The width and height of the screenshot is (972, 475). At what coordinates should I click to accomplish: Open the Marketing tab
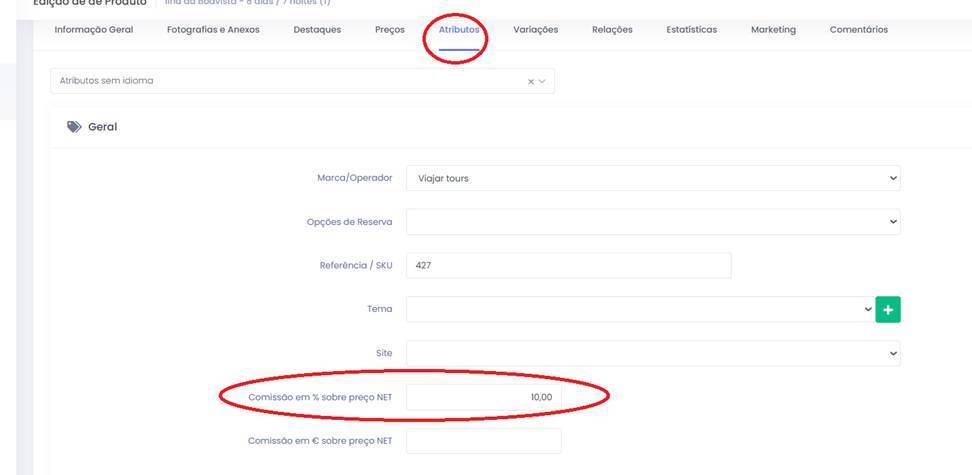[773, 30]
